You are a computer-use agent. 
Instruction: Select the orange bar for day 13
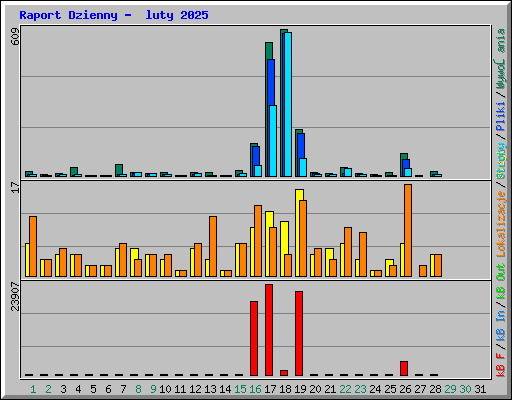213,246
